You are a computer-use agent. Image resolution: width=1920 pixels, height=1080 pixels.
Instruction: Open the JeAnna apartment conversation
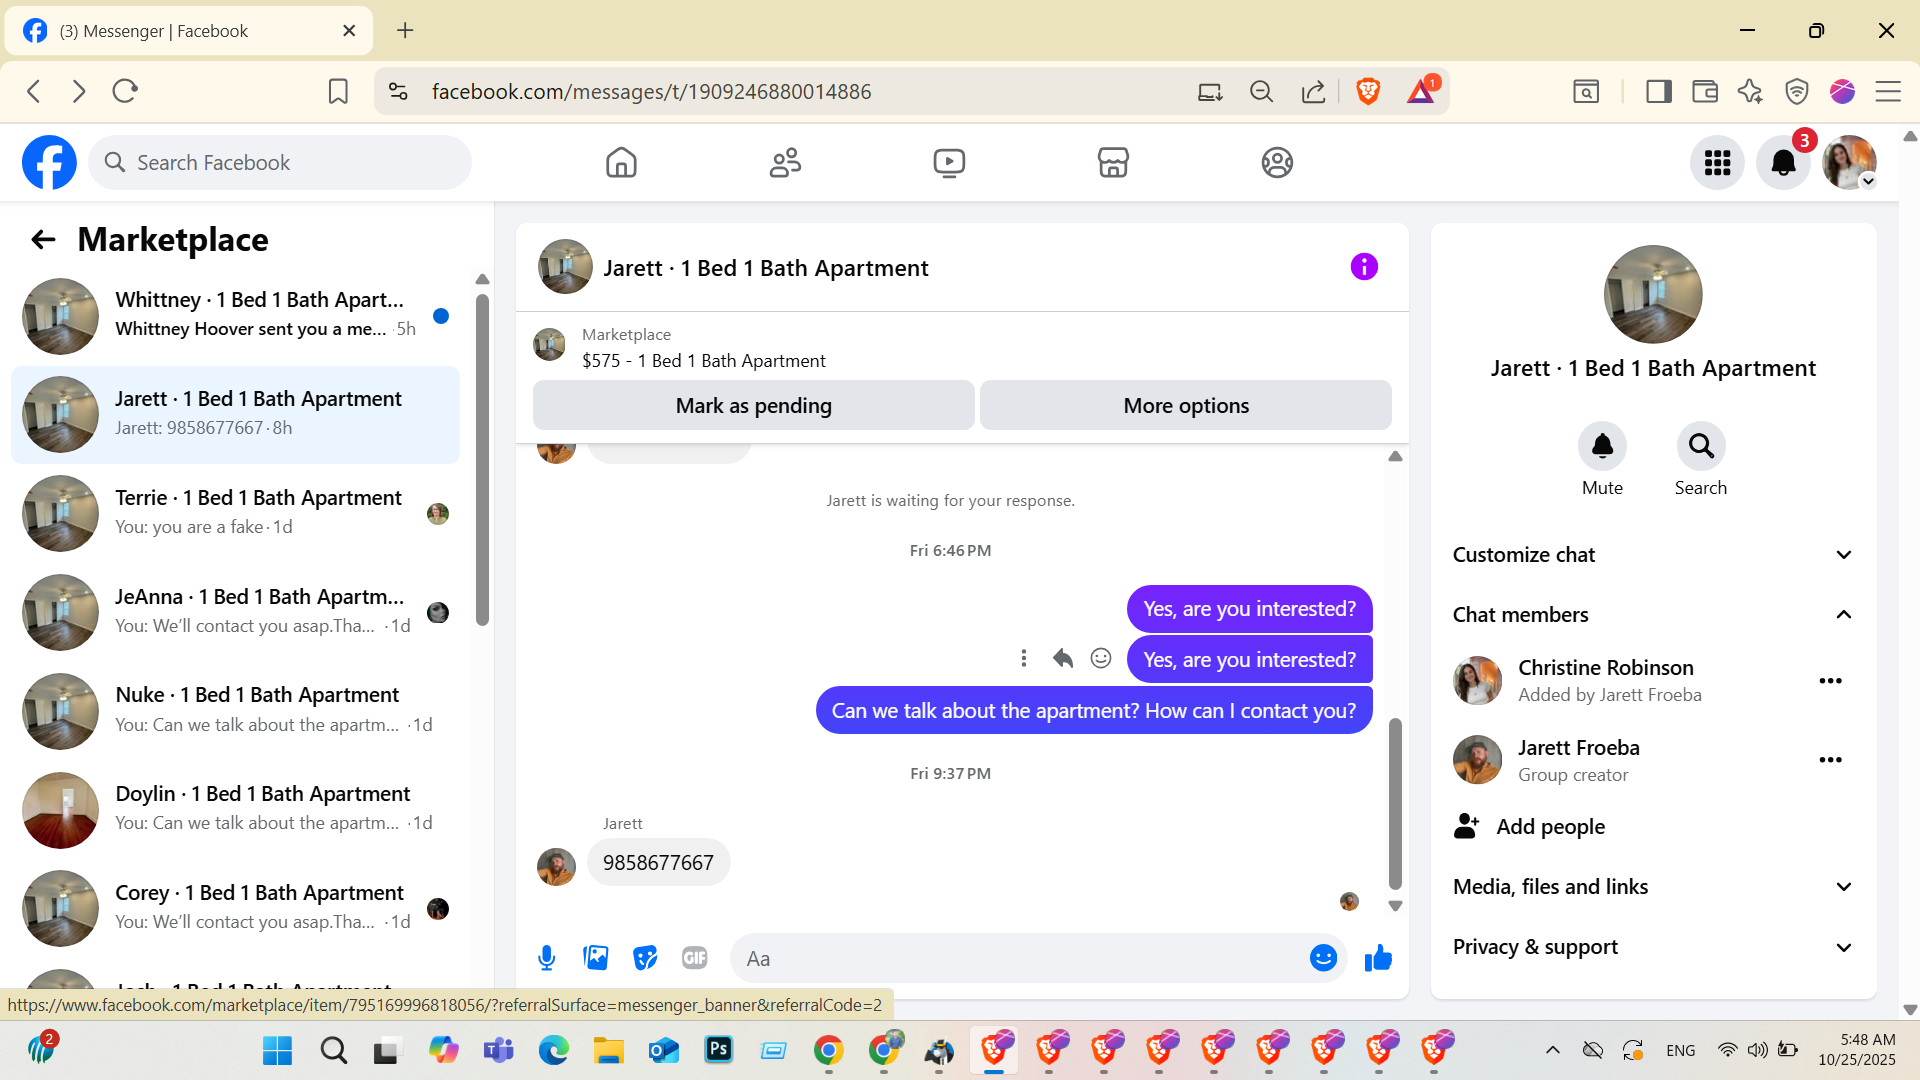[x=236, y=613]
